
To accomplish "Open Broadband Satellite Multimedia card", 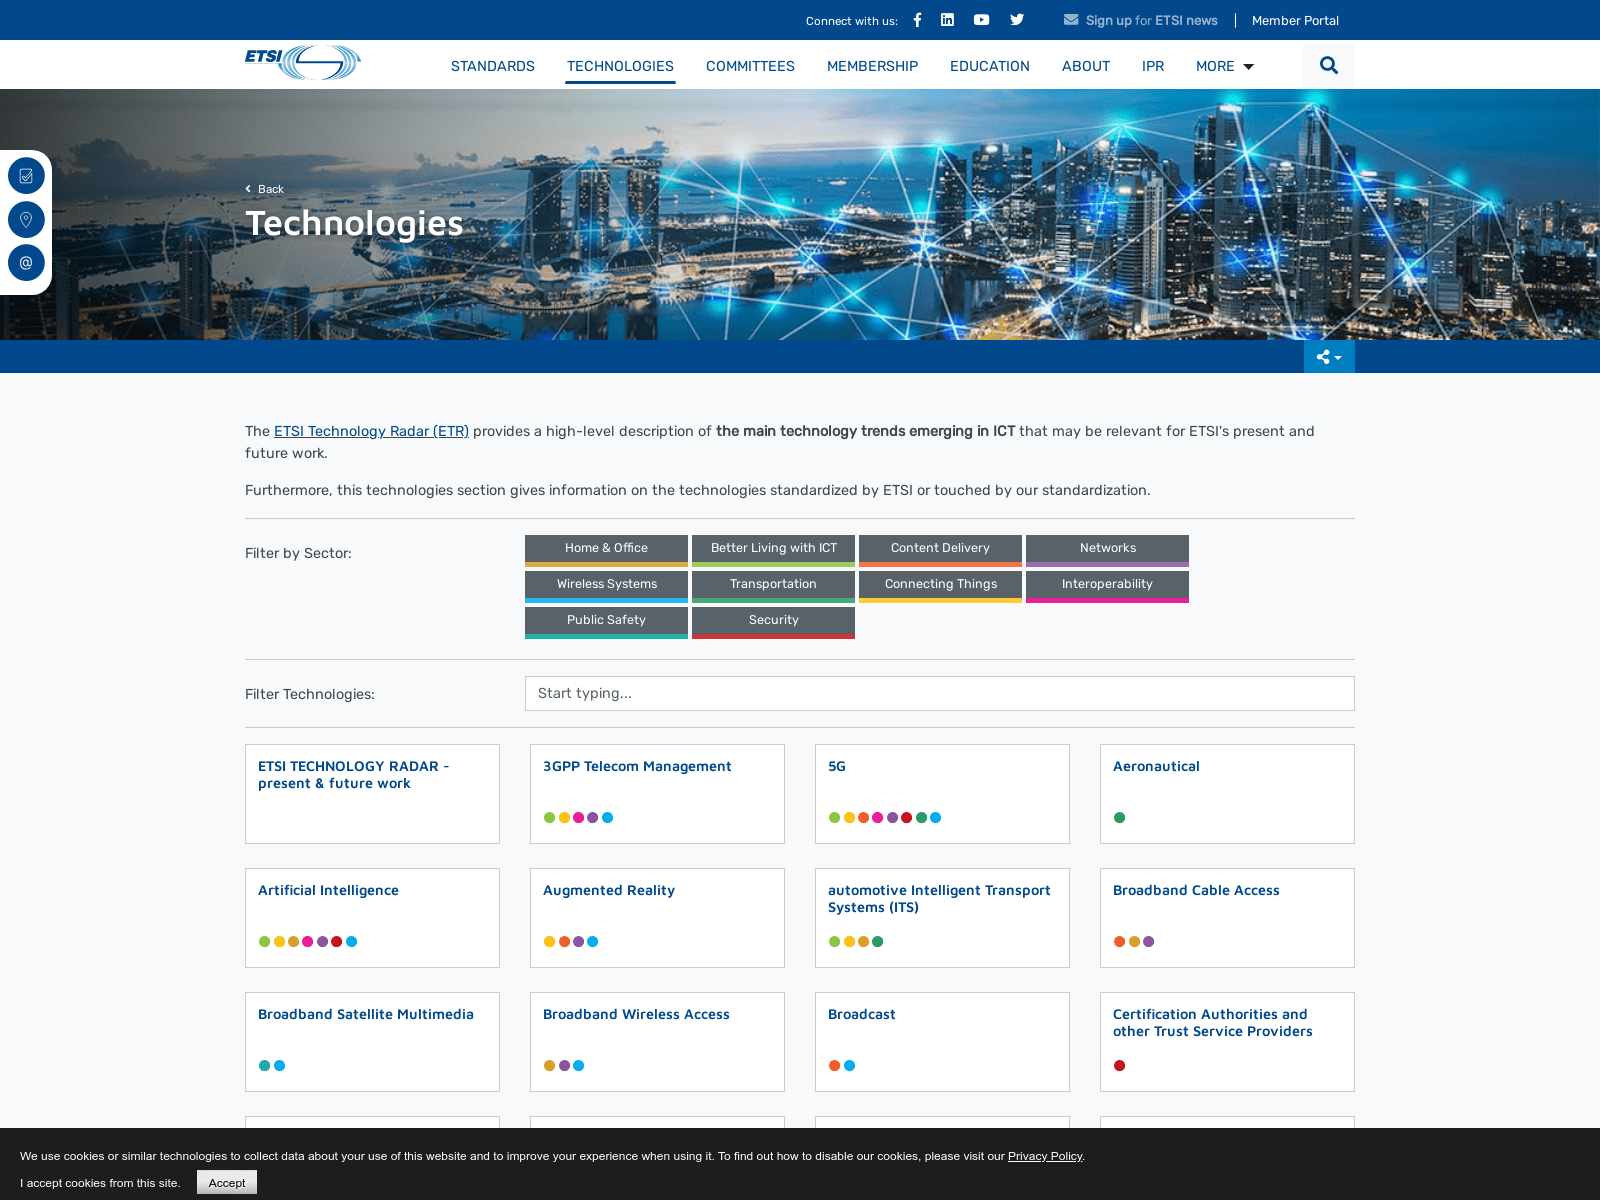I will 372,1042.
